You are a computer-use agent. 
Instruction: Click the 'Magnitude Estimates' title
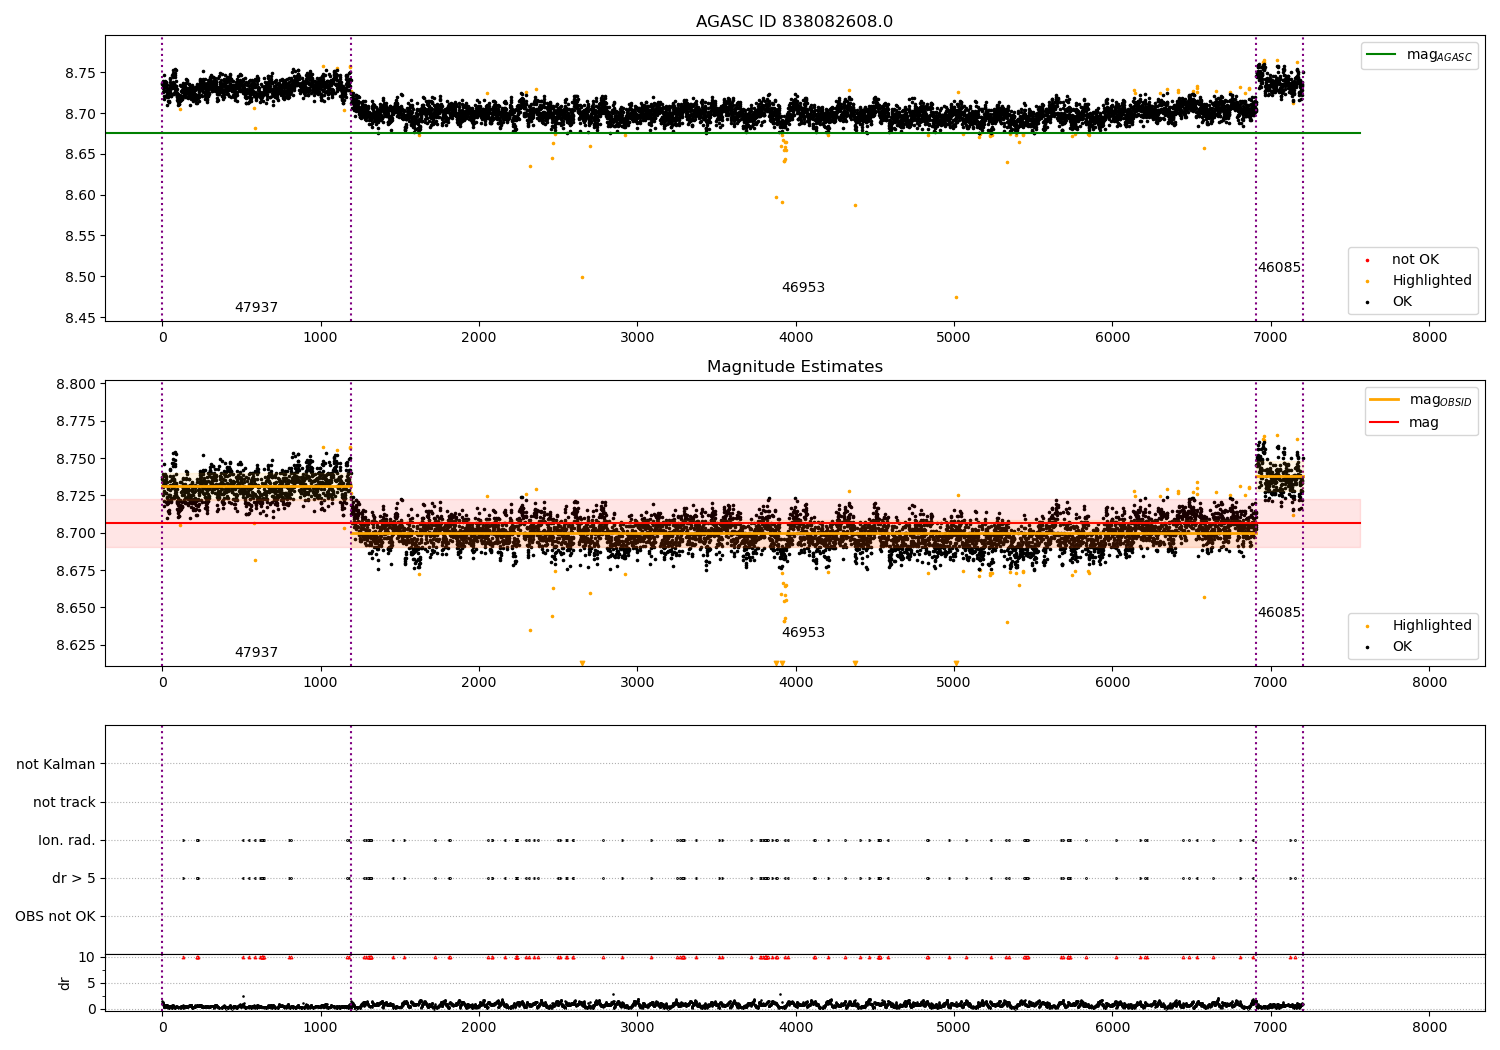pyautogui.click(x=795, y=367)
